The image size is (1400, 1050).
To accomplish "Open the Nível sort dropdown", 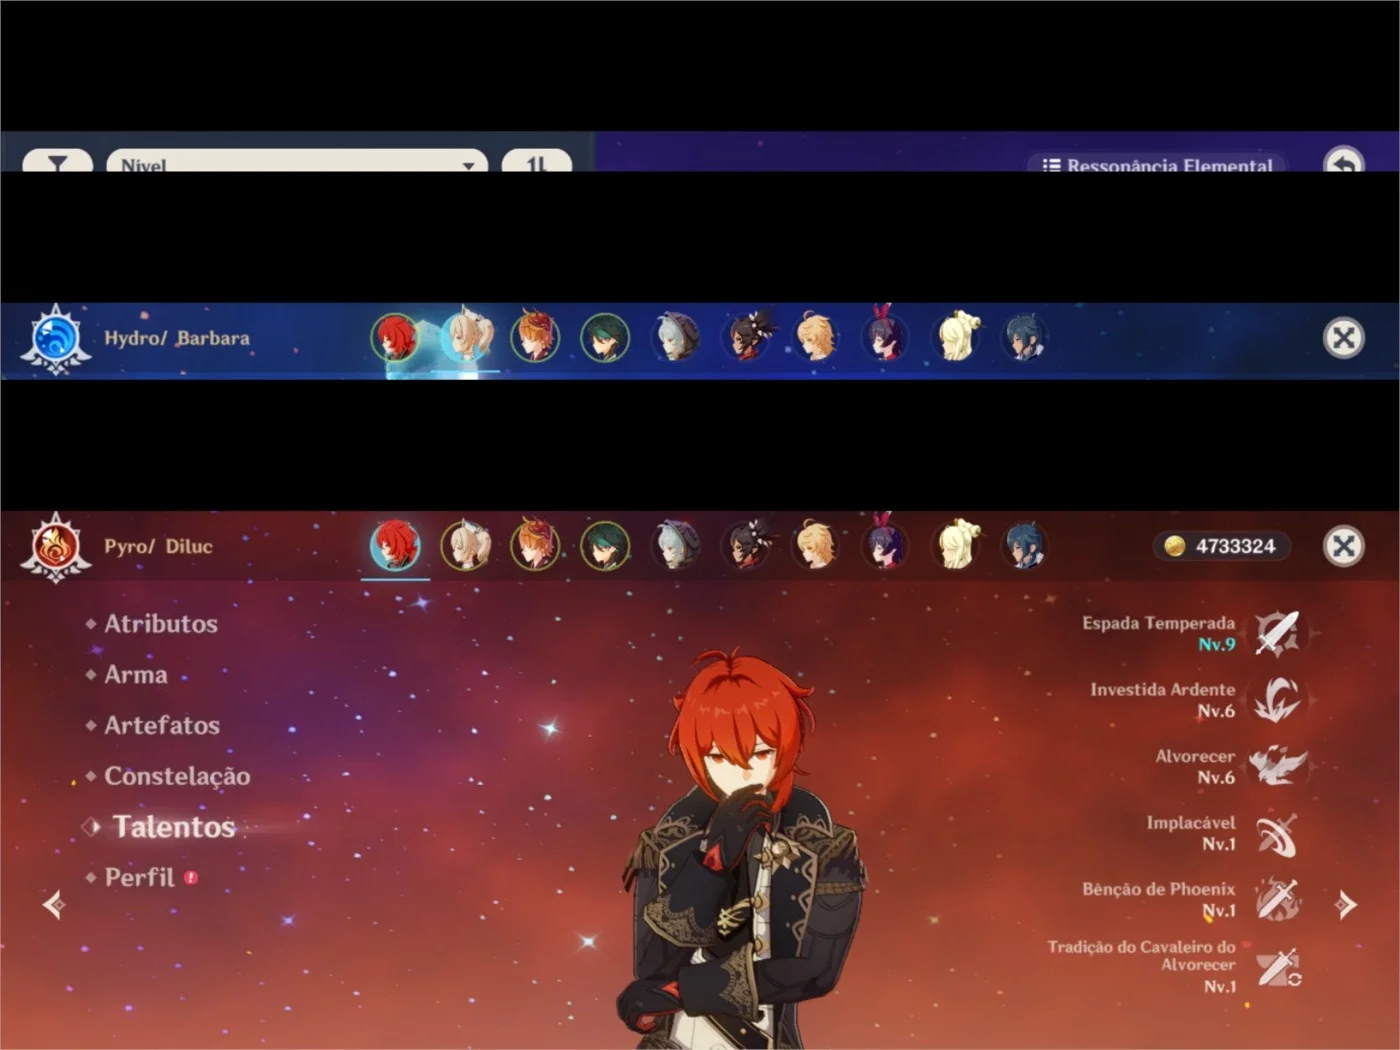I will tap(297, 161).
